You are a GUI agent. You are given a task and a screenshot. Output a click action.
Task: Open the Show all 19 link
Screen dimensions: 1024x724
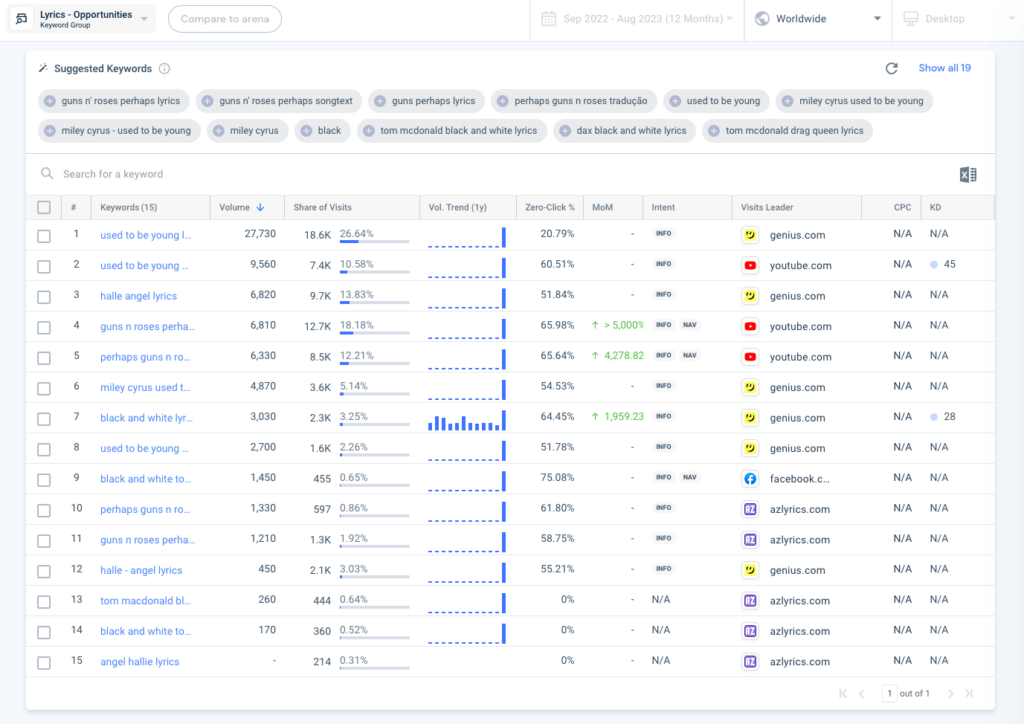944,68
